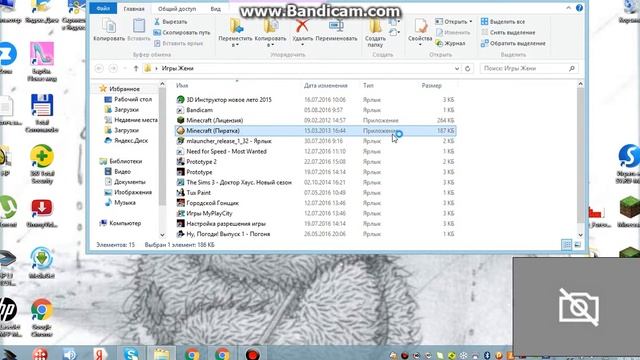Select mlauncher_release_1_32 shortcut
The image size is (640, 360).
point(315,141)
